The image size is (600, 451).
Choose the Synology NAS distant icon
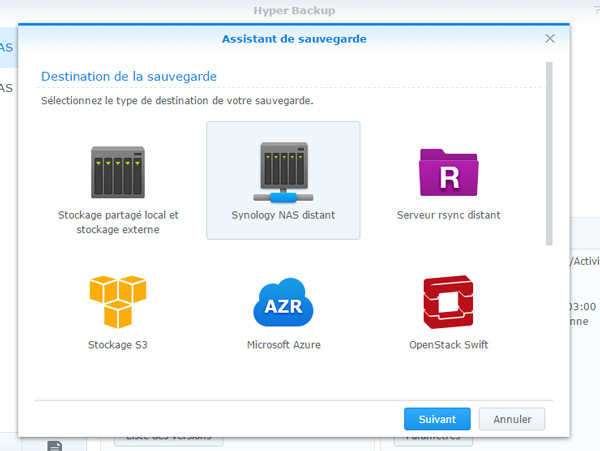pyautogui.click(x=283, y=172)
